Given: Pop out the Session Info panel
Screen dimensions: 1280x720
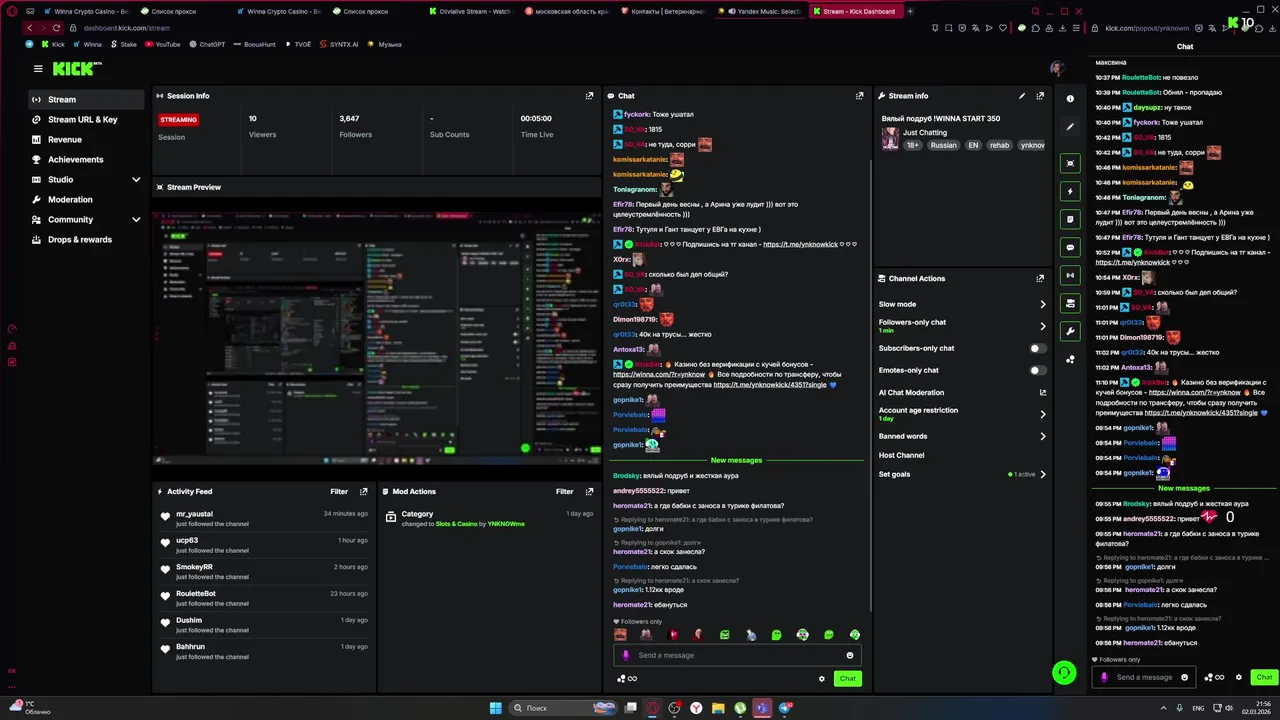Looking at the screenshot, I should pyautogui.click(x=589, y=96).
